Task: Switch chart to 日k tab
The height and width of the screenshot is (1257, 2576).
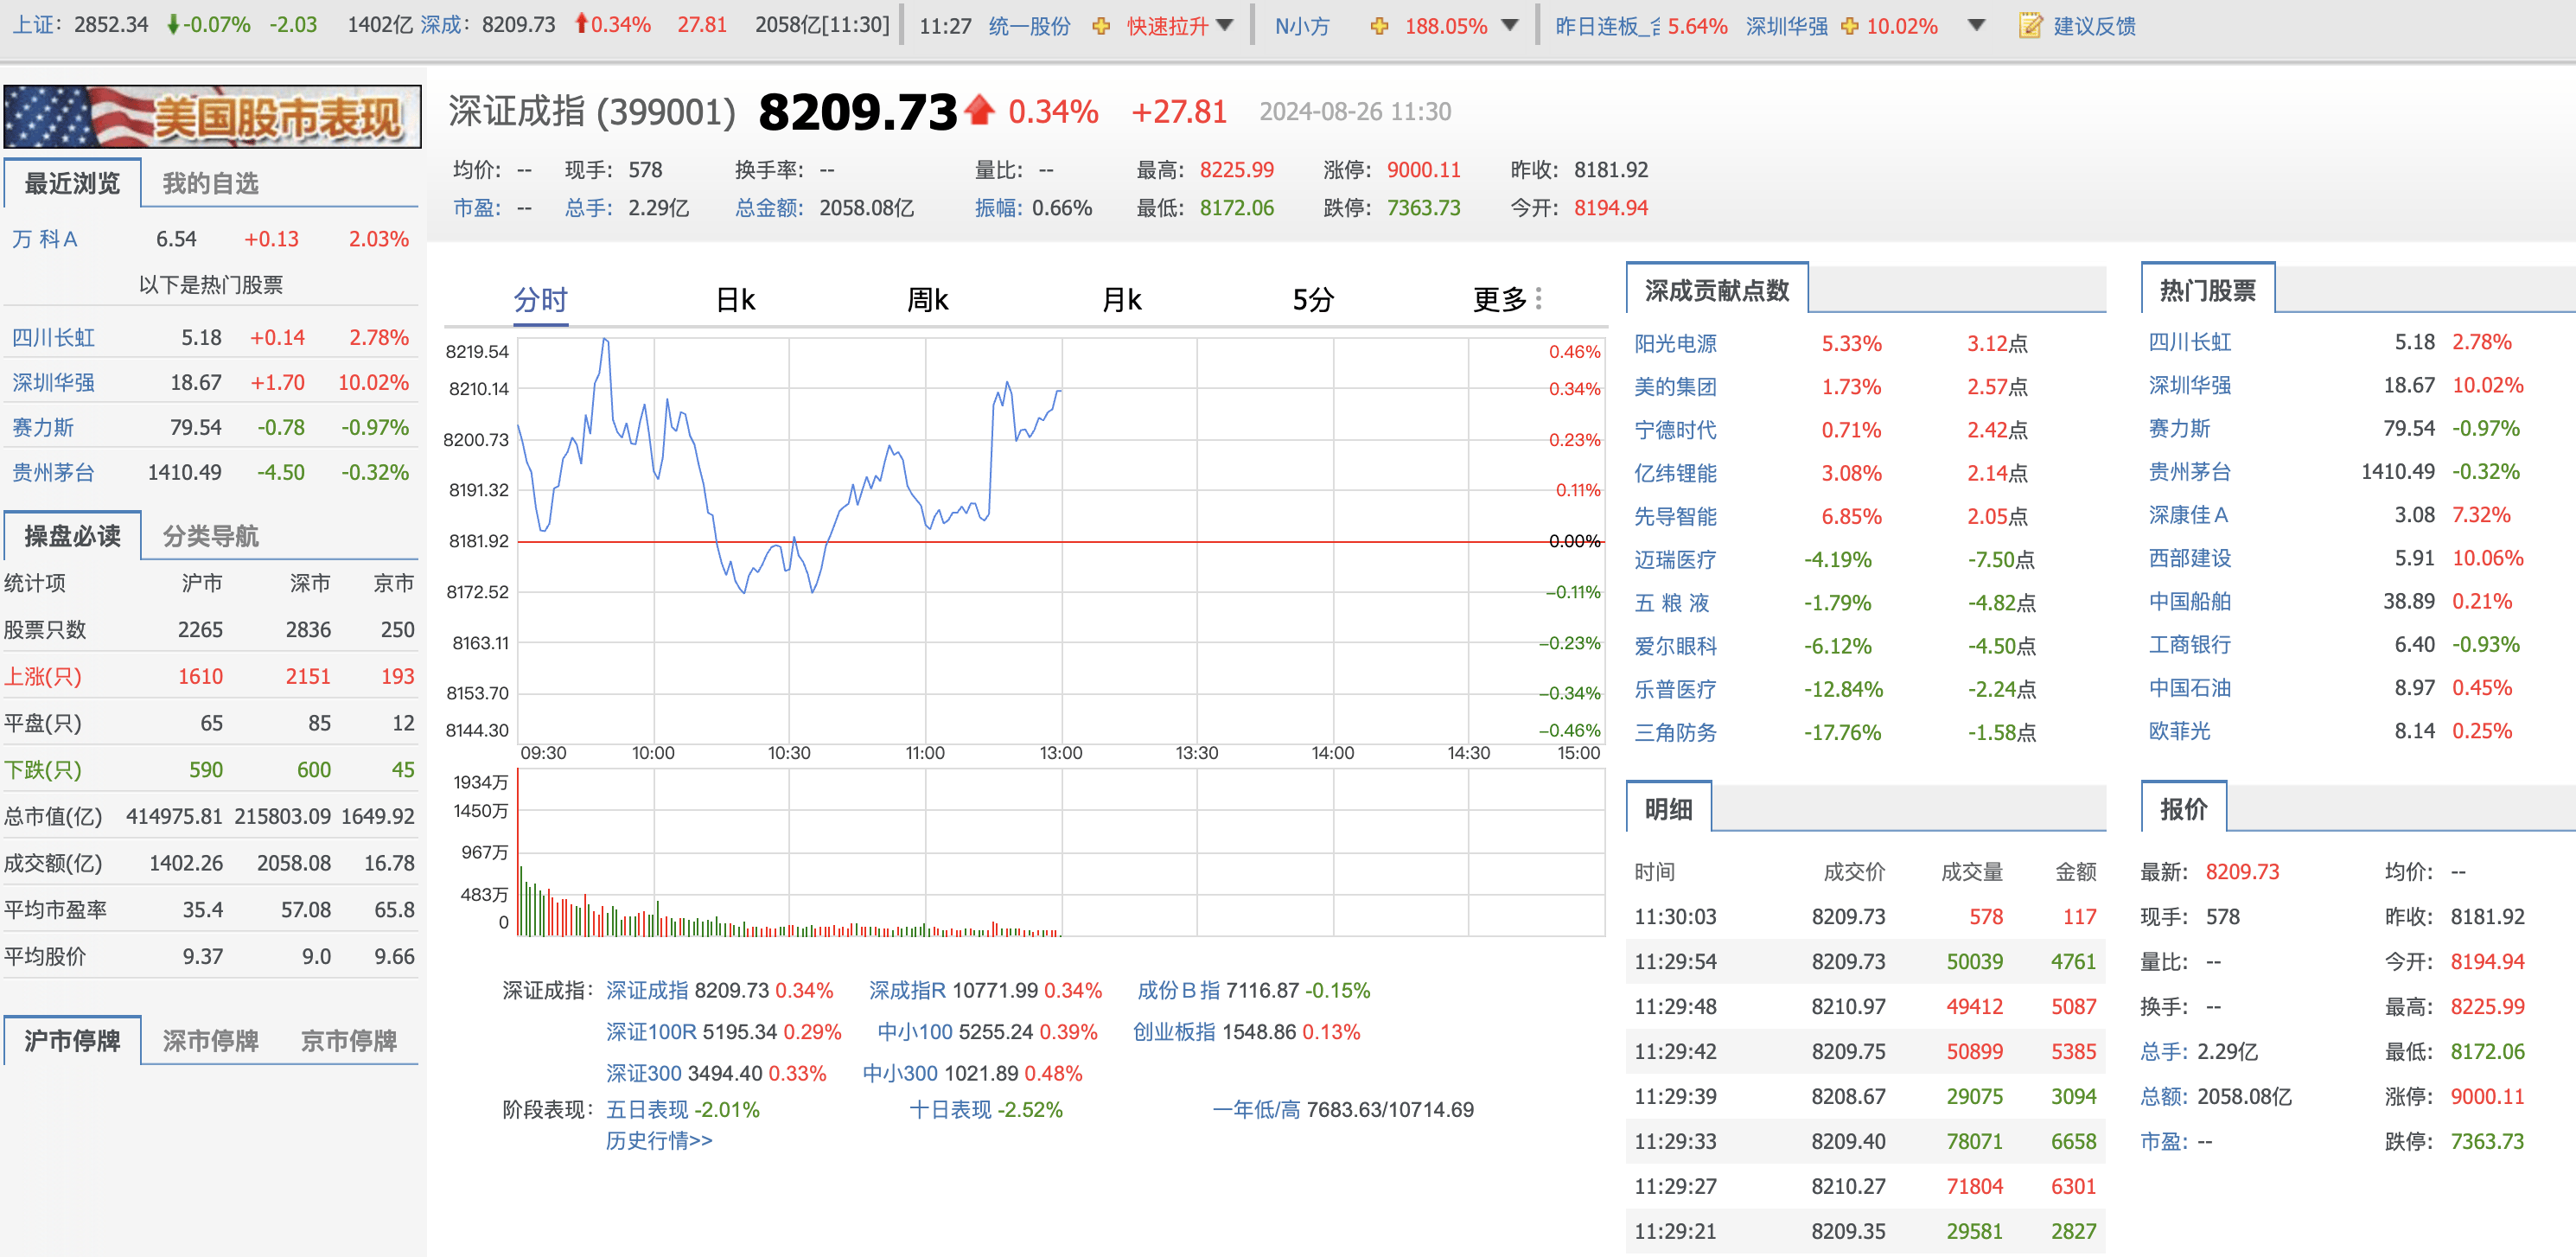Action: (x=735, y=299)
